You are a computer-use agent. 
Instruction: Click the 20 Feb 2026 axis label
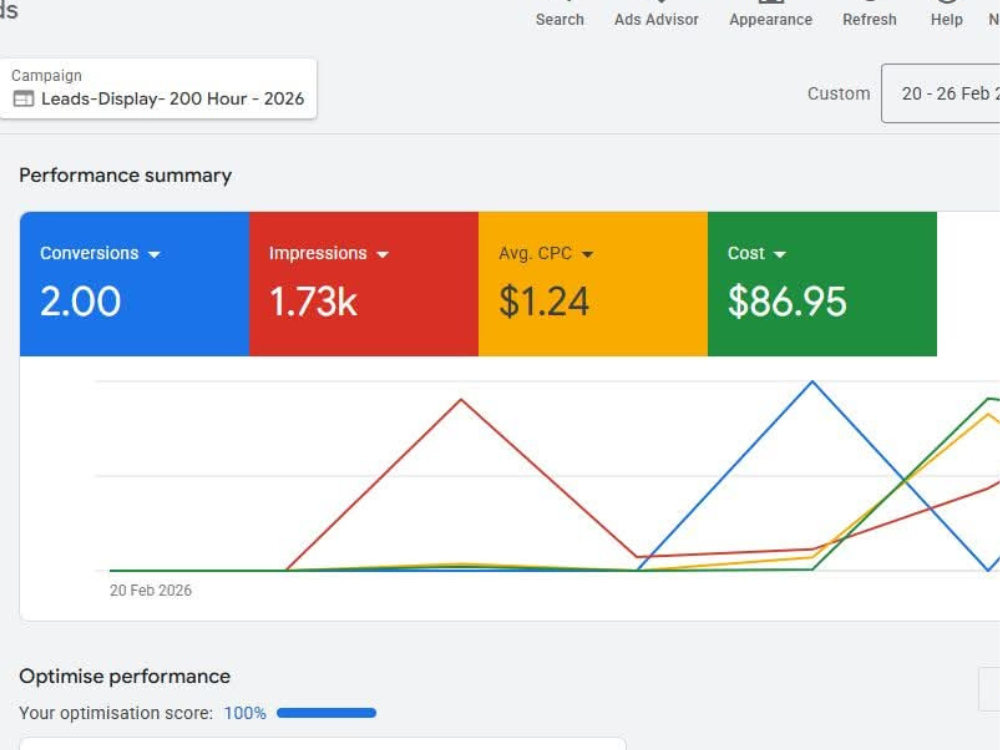point(151,591)
